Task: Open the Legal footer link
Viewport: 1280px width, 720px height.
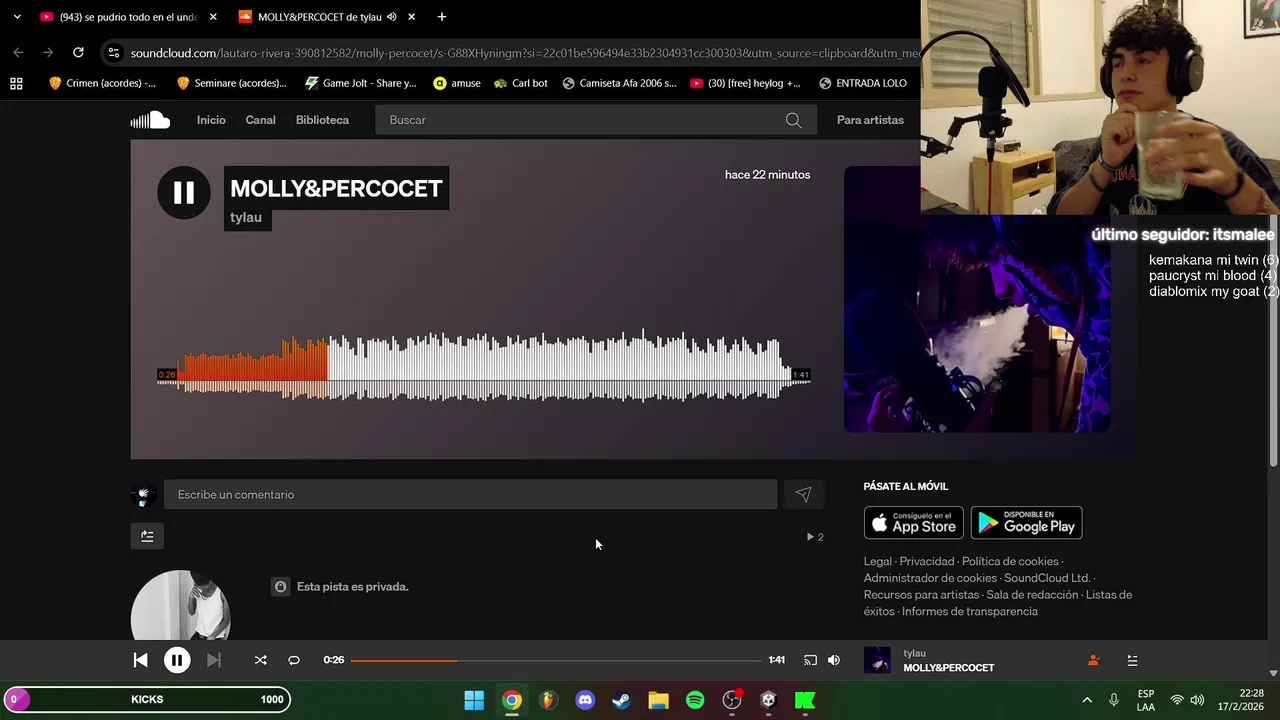Action: click(877, 562)
